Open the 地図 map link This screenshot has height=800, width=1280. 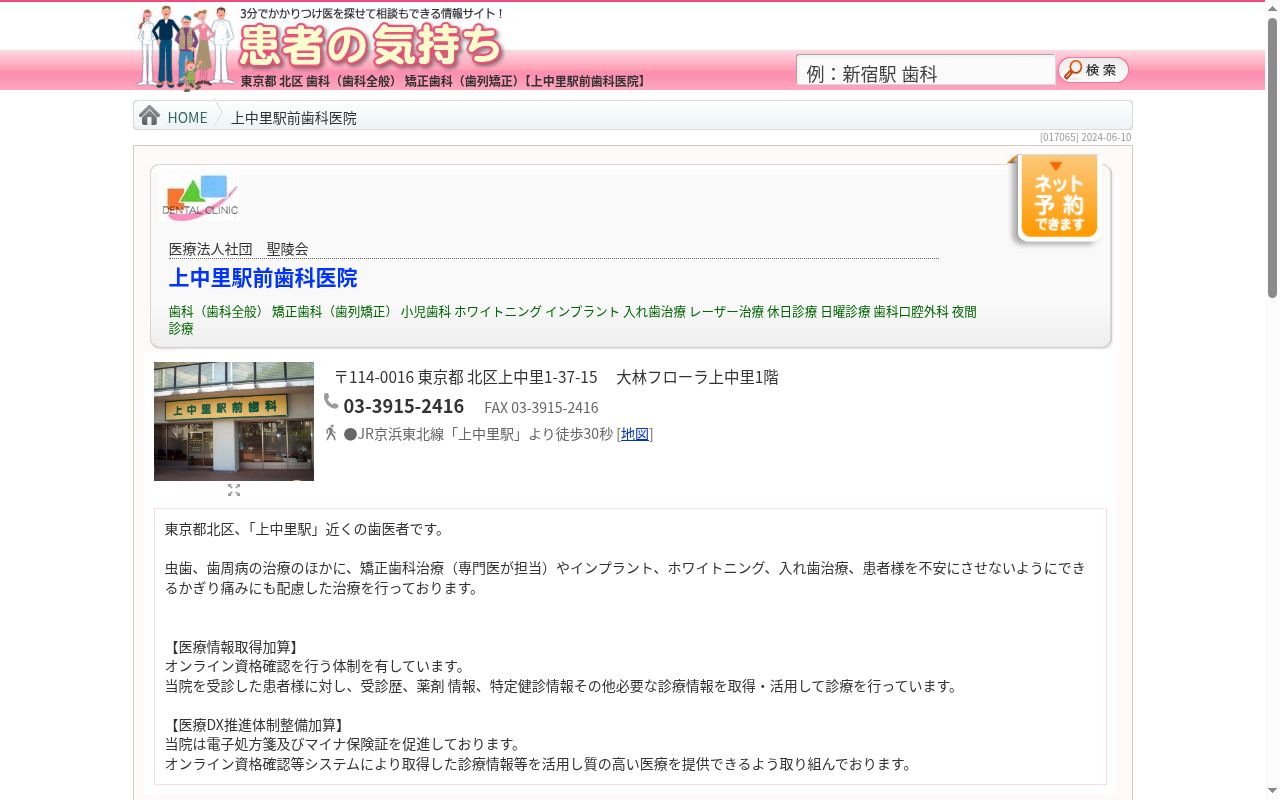click(x=635, y=434)
